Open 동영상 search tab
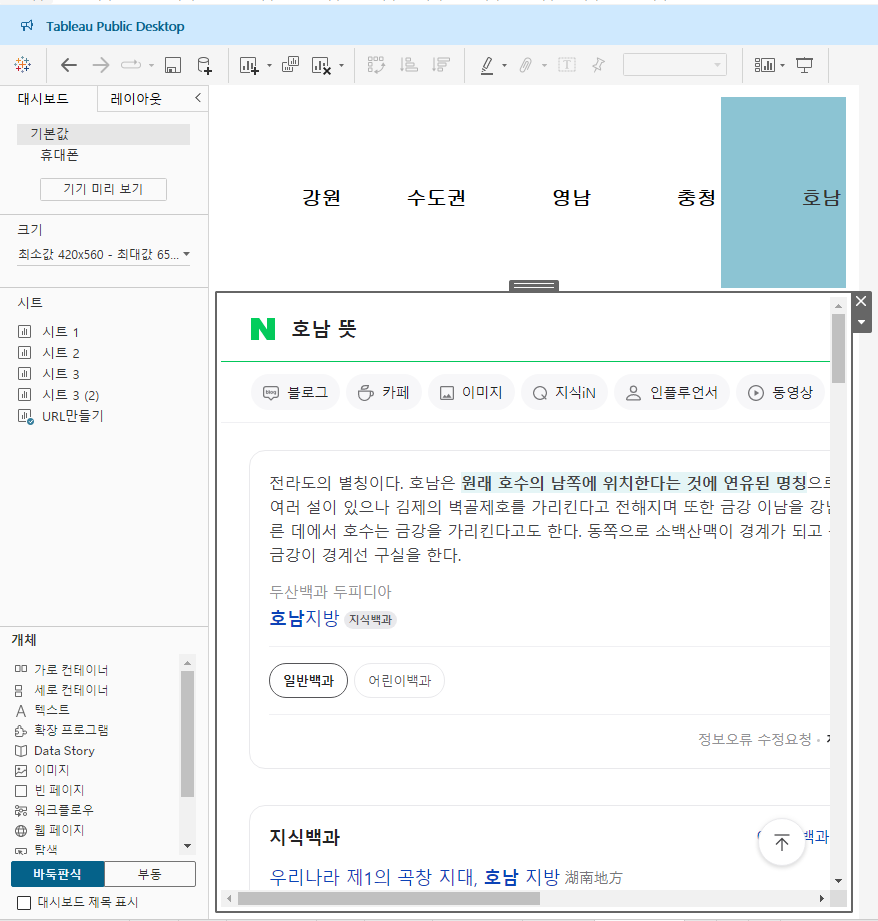This screenshot has height=921, width=878. click(781, 392)
